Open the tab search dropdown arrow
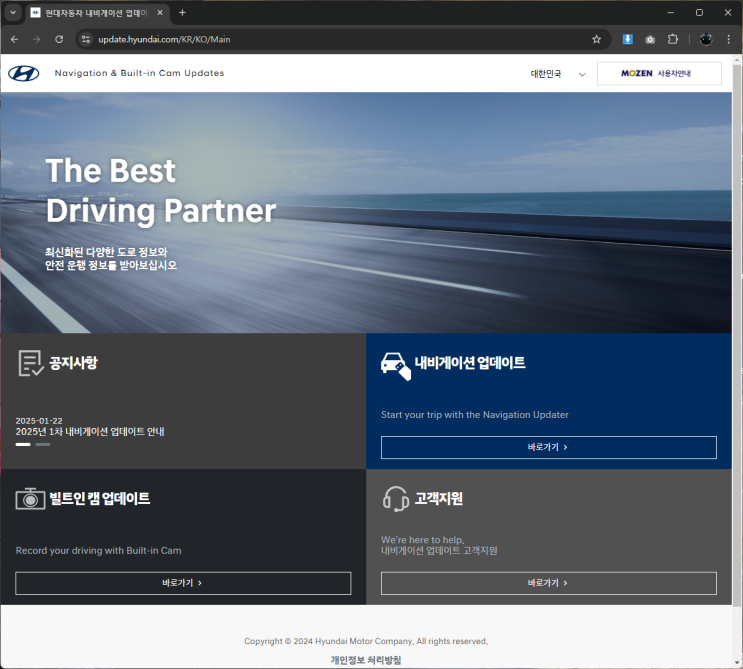The image size is (743, 669). click(x=13, y=13)
